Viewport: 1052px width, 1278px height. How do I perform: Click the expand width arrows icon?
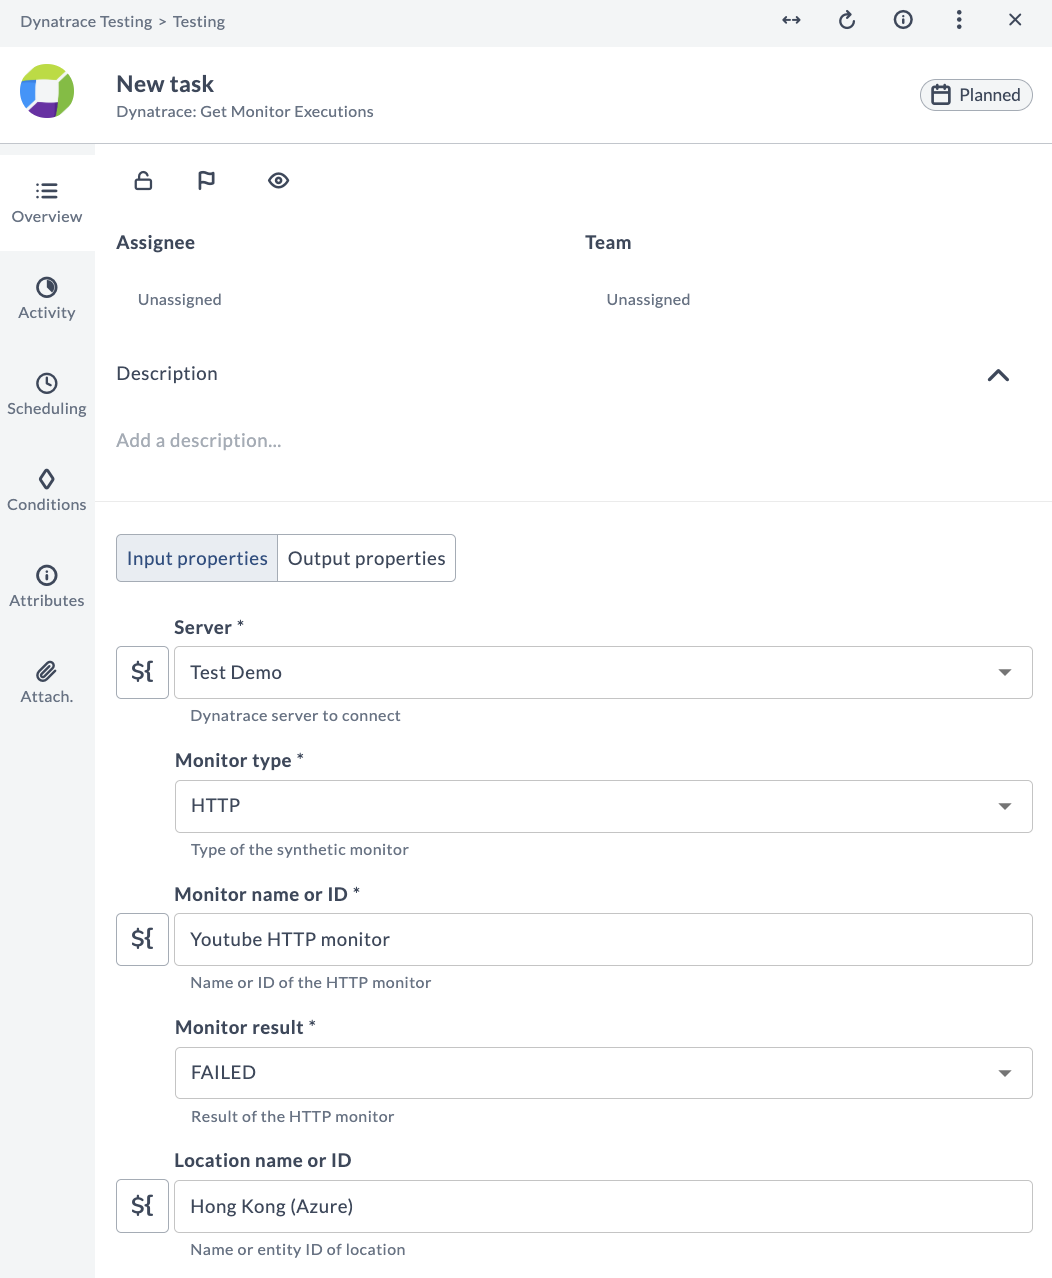coord(791,20)
